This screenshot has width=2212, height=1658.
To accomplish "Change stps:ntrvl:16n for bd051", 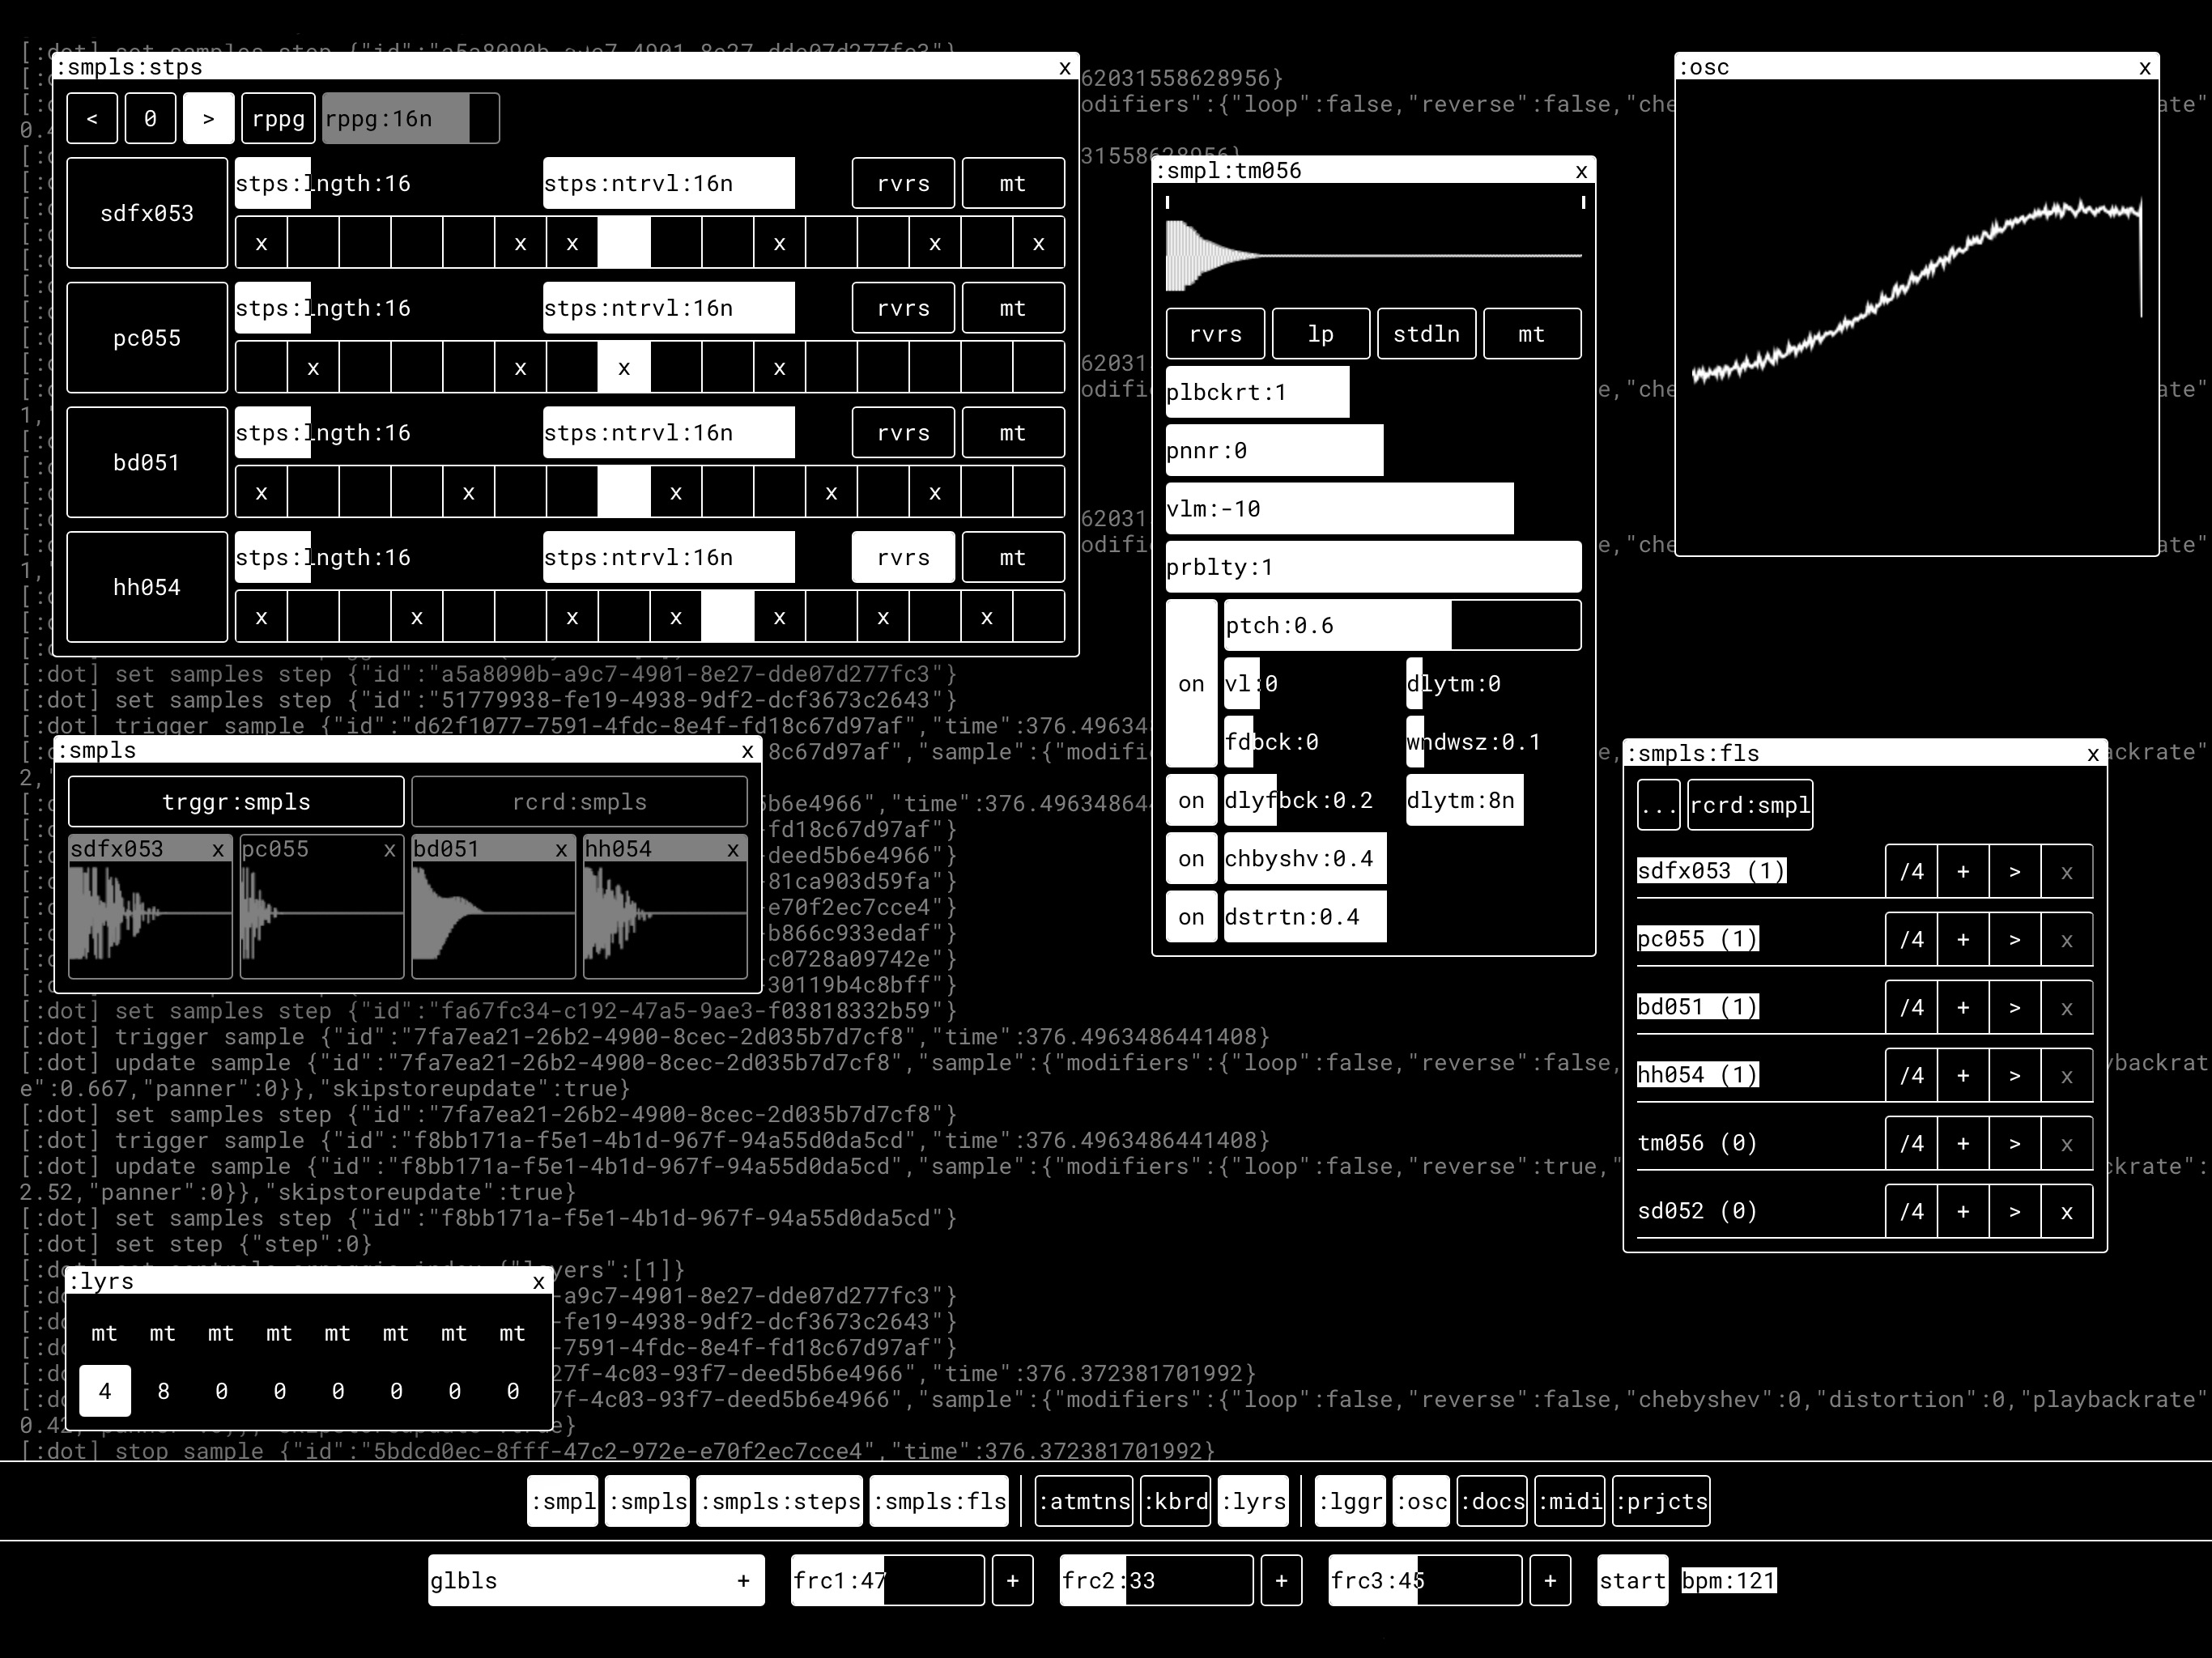I will (x=669, y=432).
